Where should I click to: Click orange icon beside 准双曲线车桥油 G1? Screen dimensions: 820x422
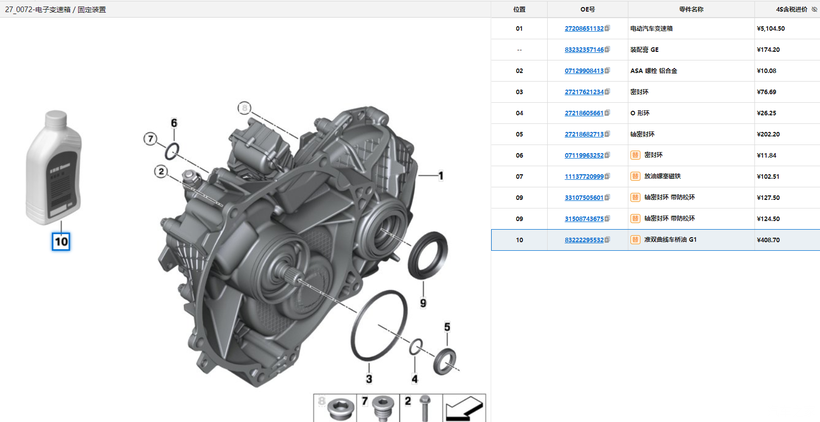(635, 240)
